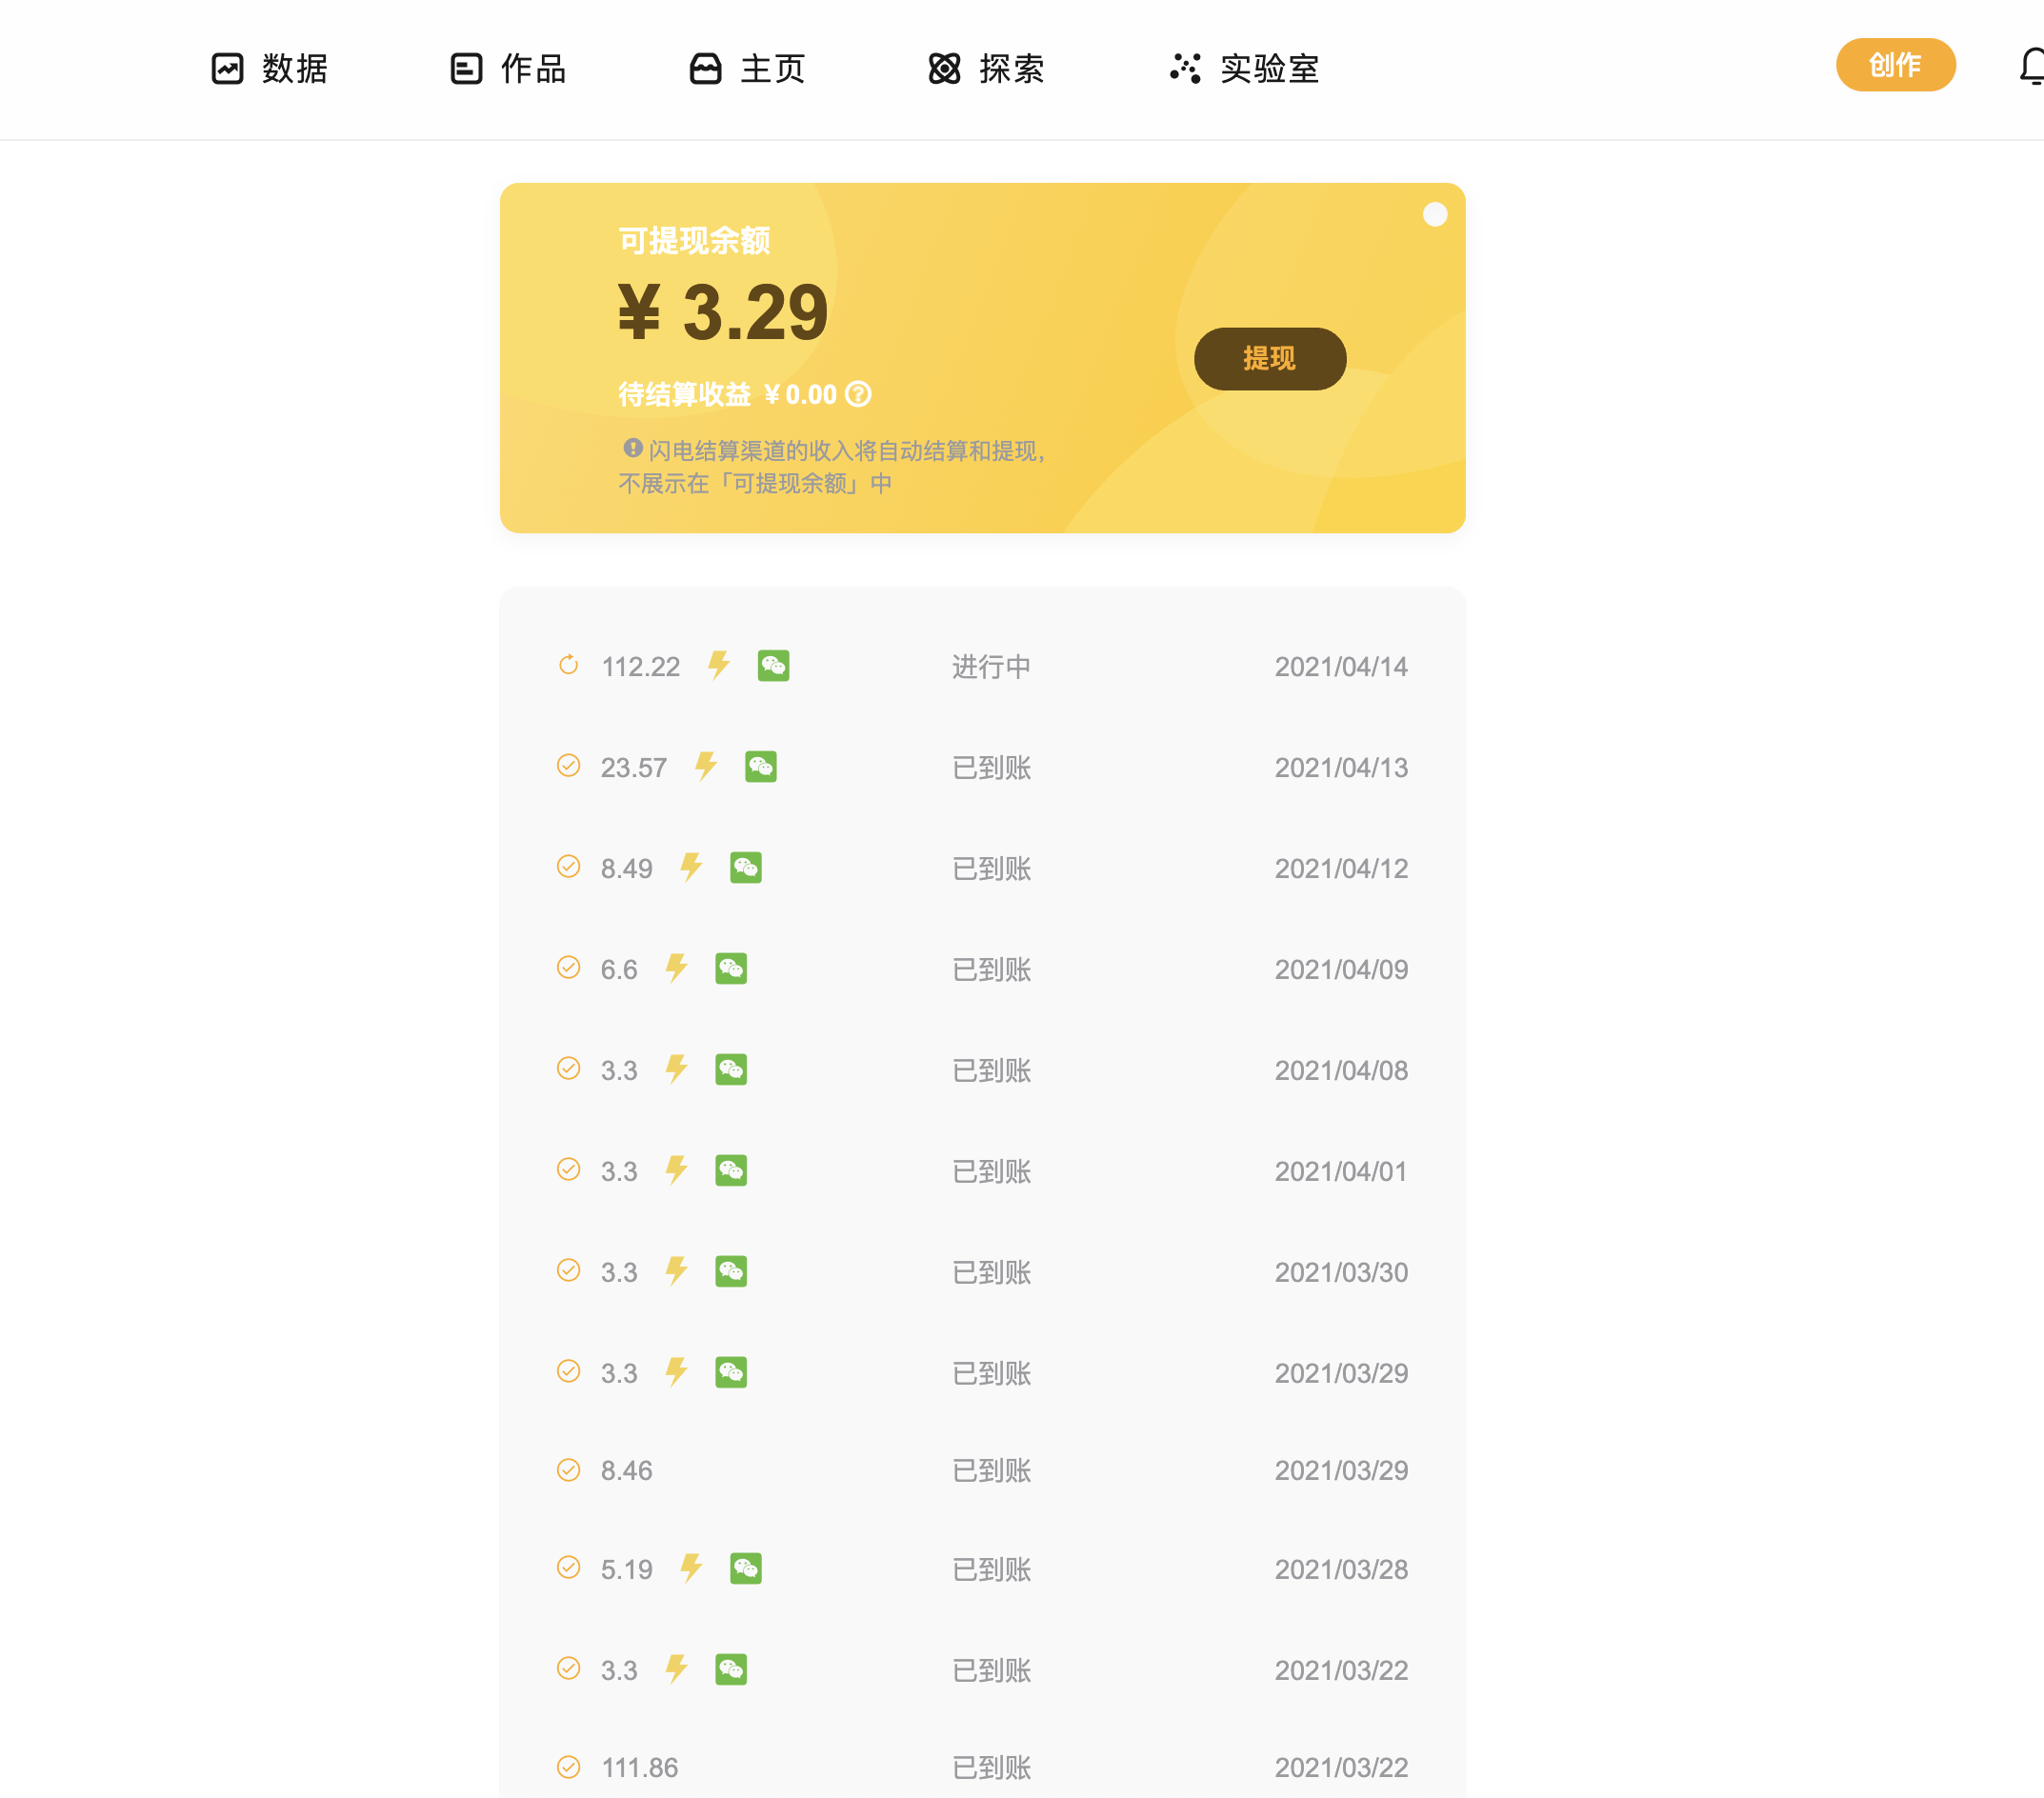Click the question mark icon beside pending earnings
This screenshot has width=2044, height=1798.
(x=858, y=394)
